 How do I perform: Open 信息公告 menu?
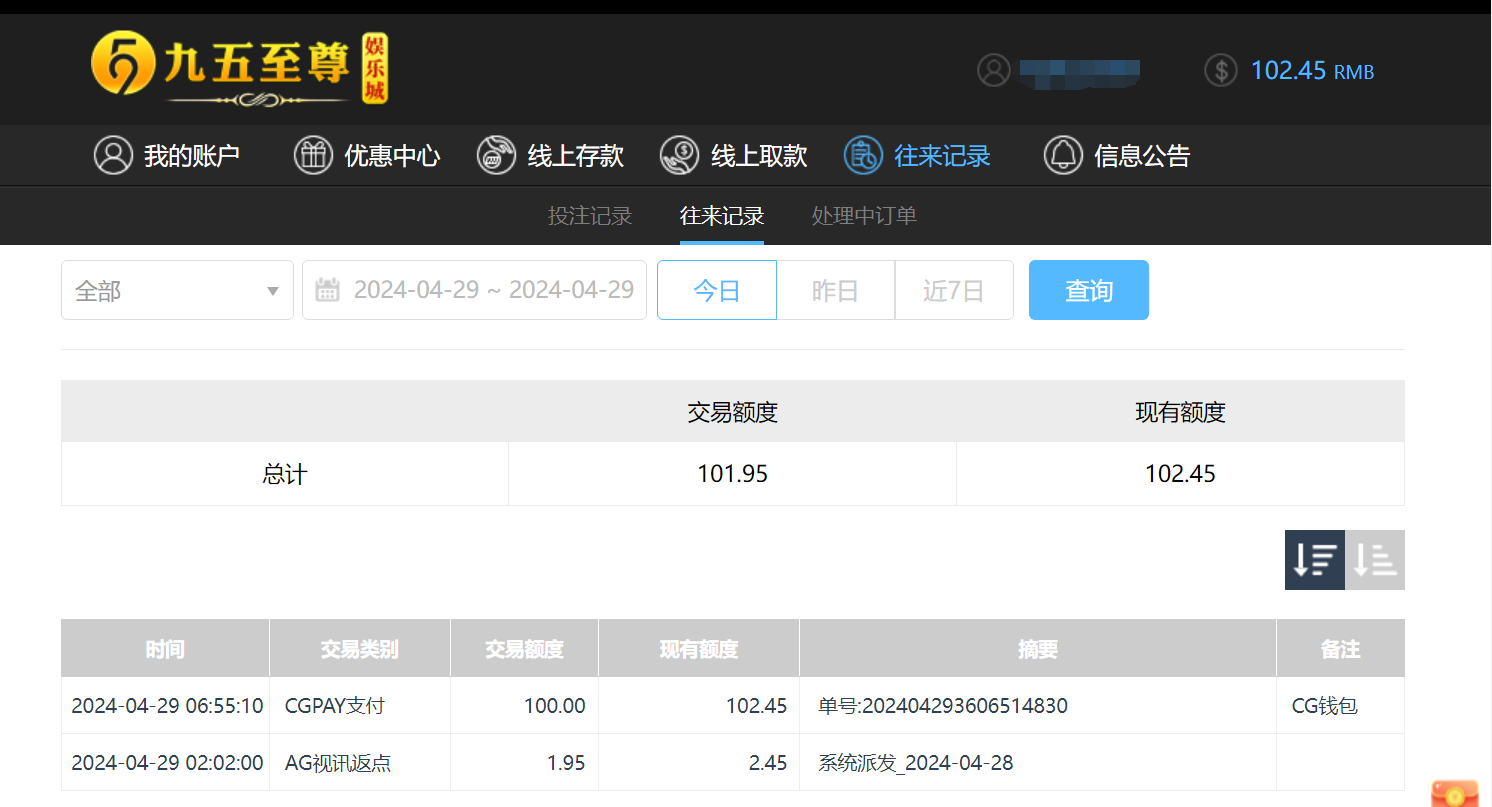click(1142, 155)
